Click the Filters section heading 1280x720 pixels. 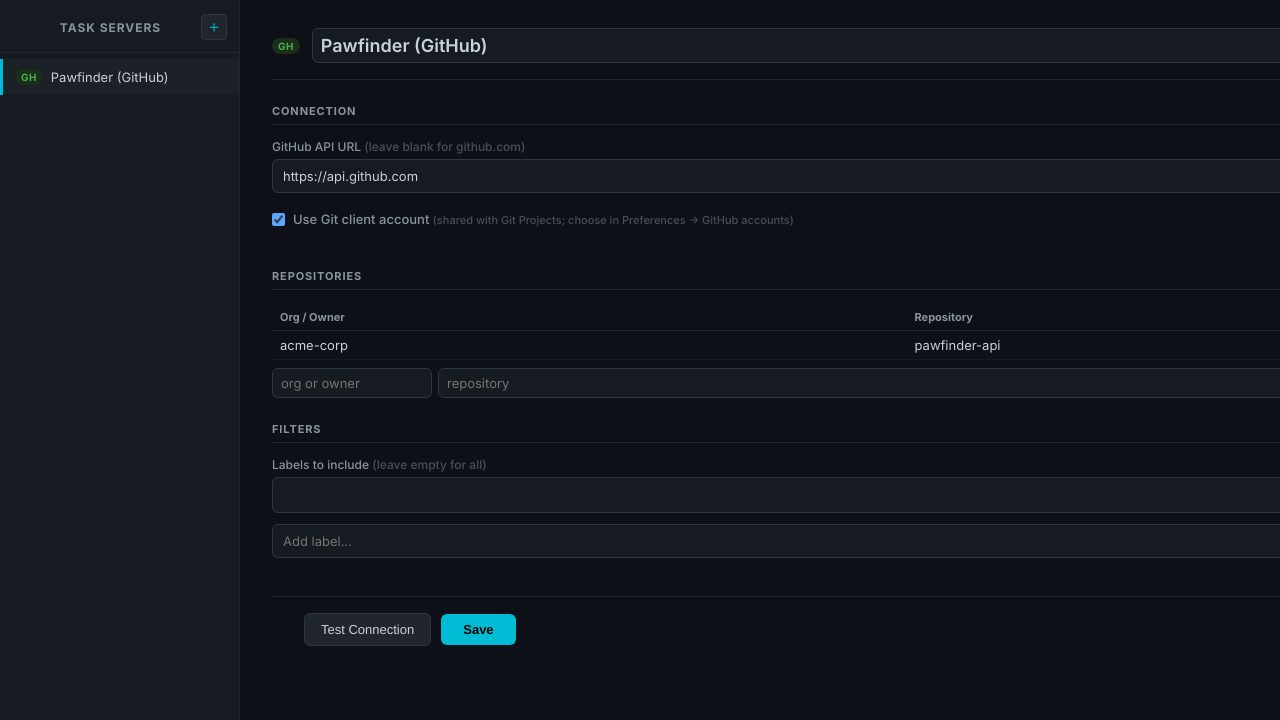pos(296,429)
